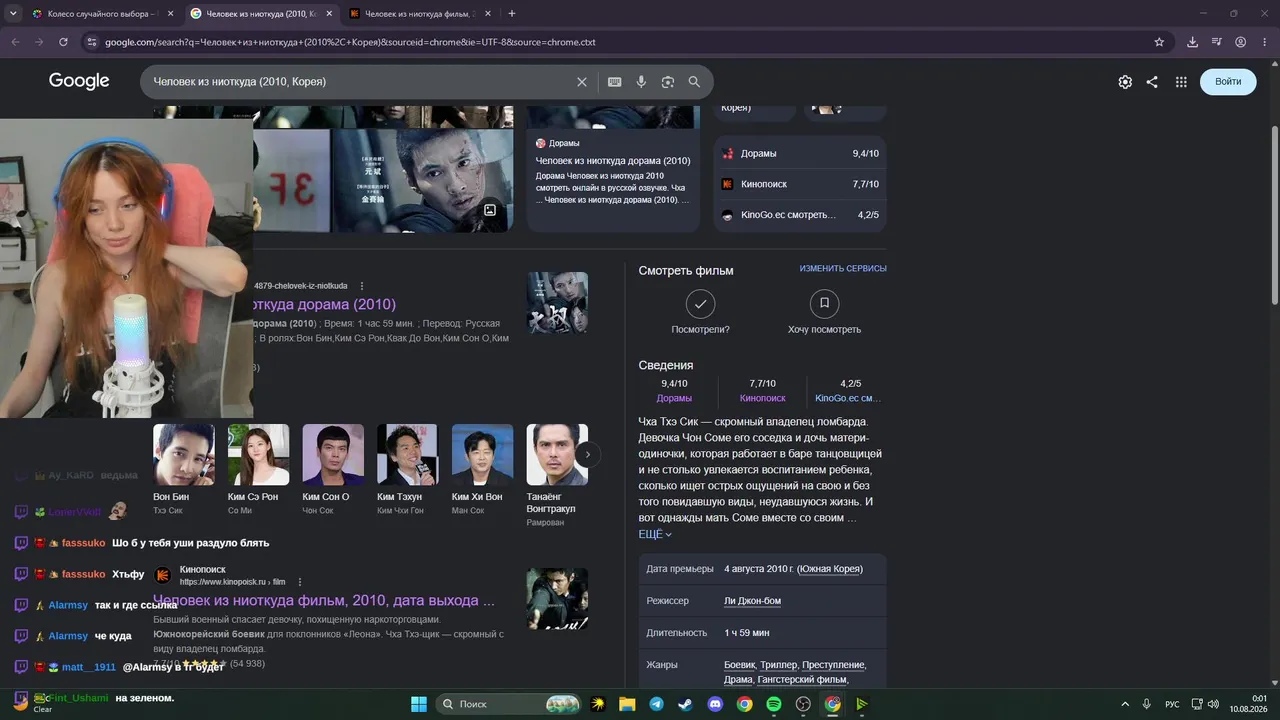Screen dimensions: 1280x720
Task: Open Discord from the taskbar
Action: (715, 704)
